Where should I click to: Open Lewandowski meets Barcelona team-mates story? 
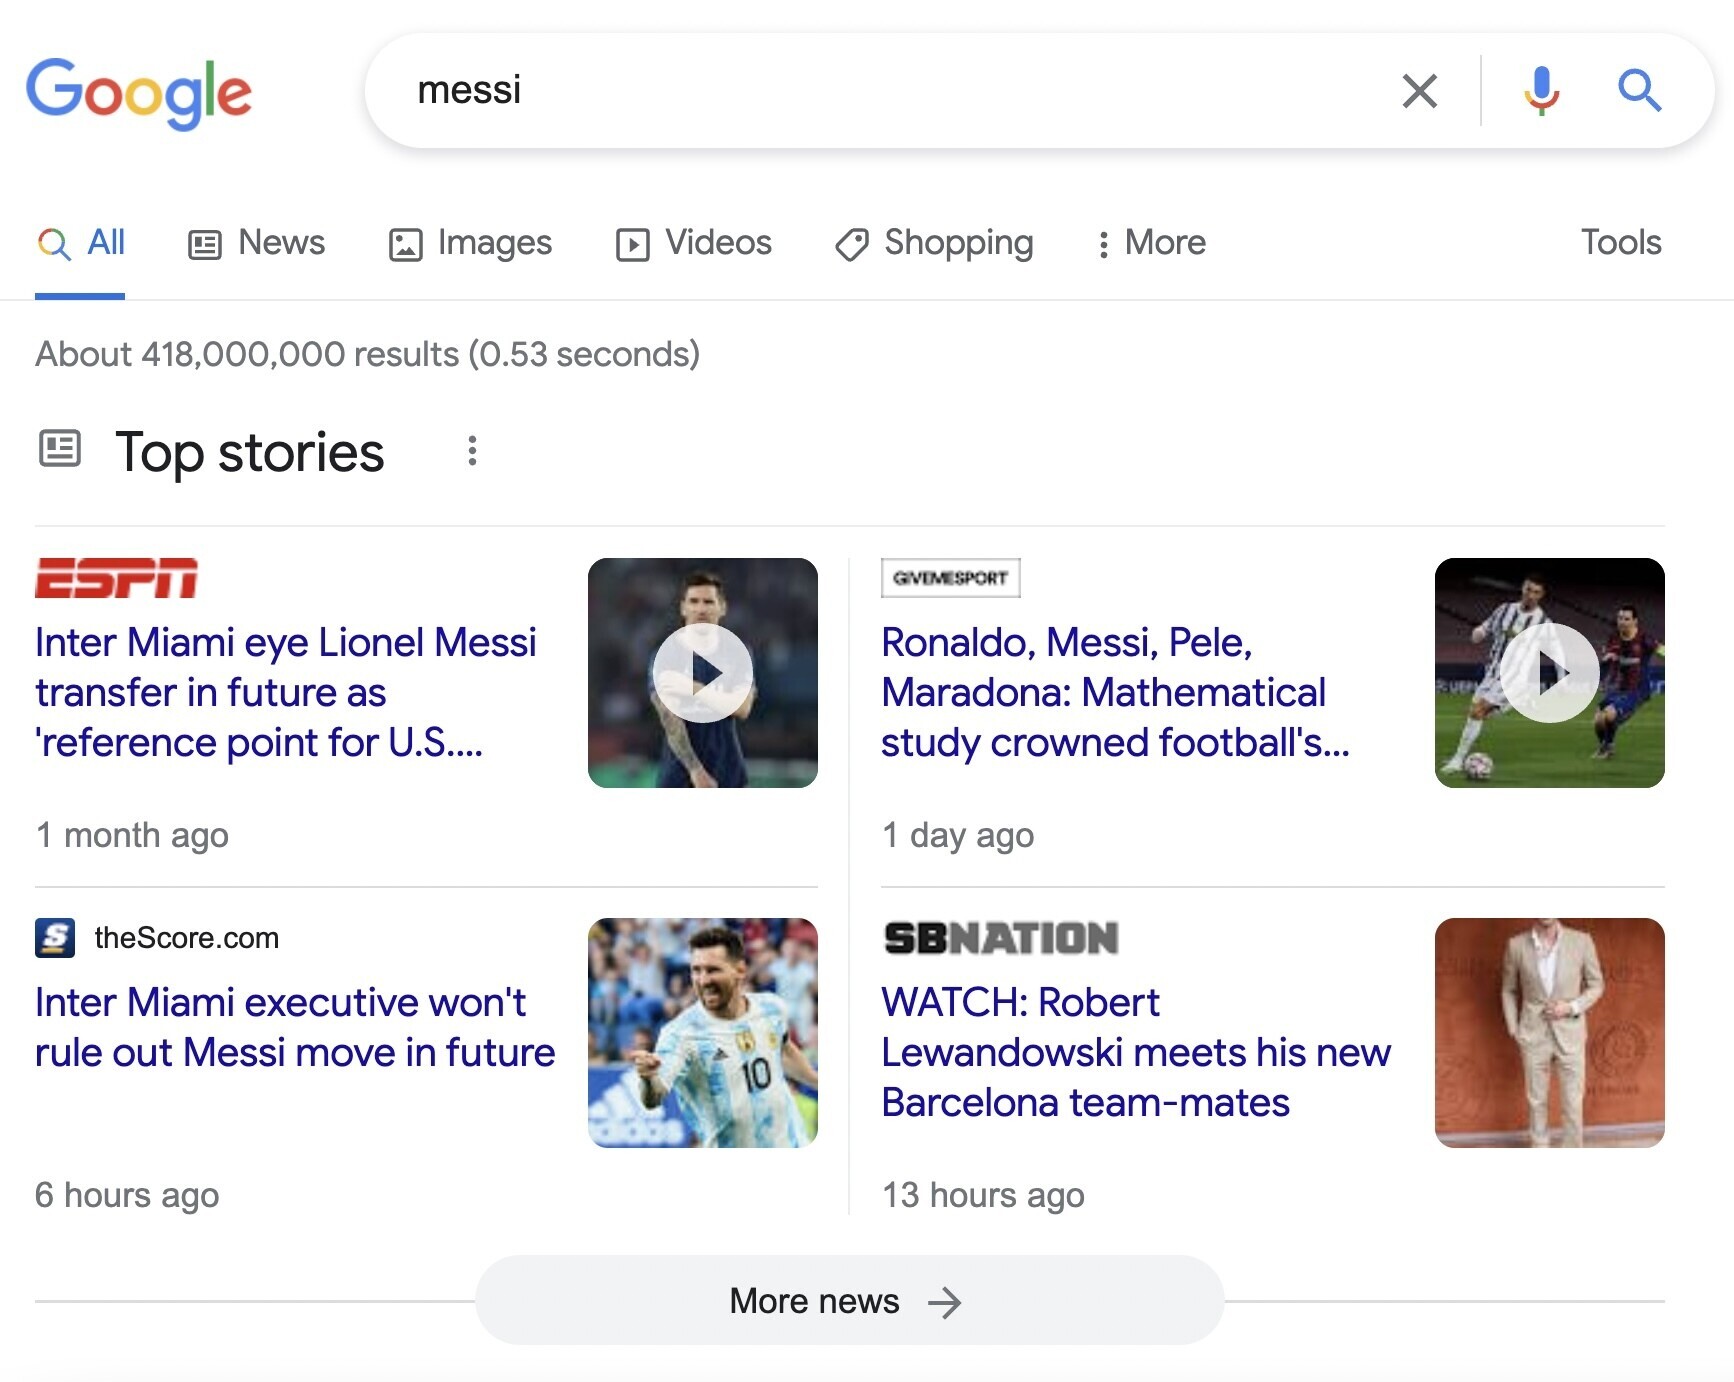coord(1135,1052)
